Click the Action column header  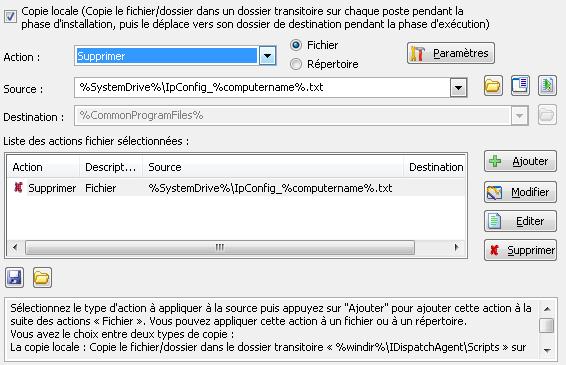point(43,167)
